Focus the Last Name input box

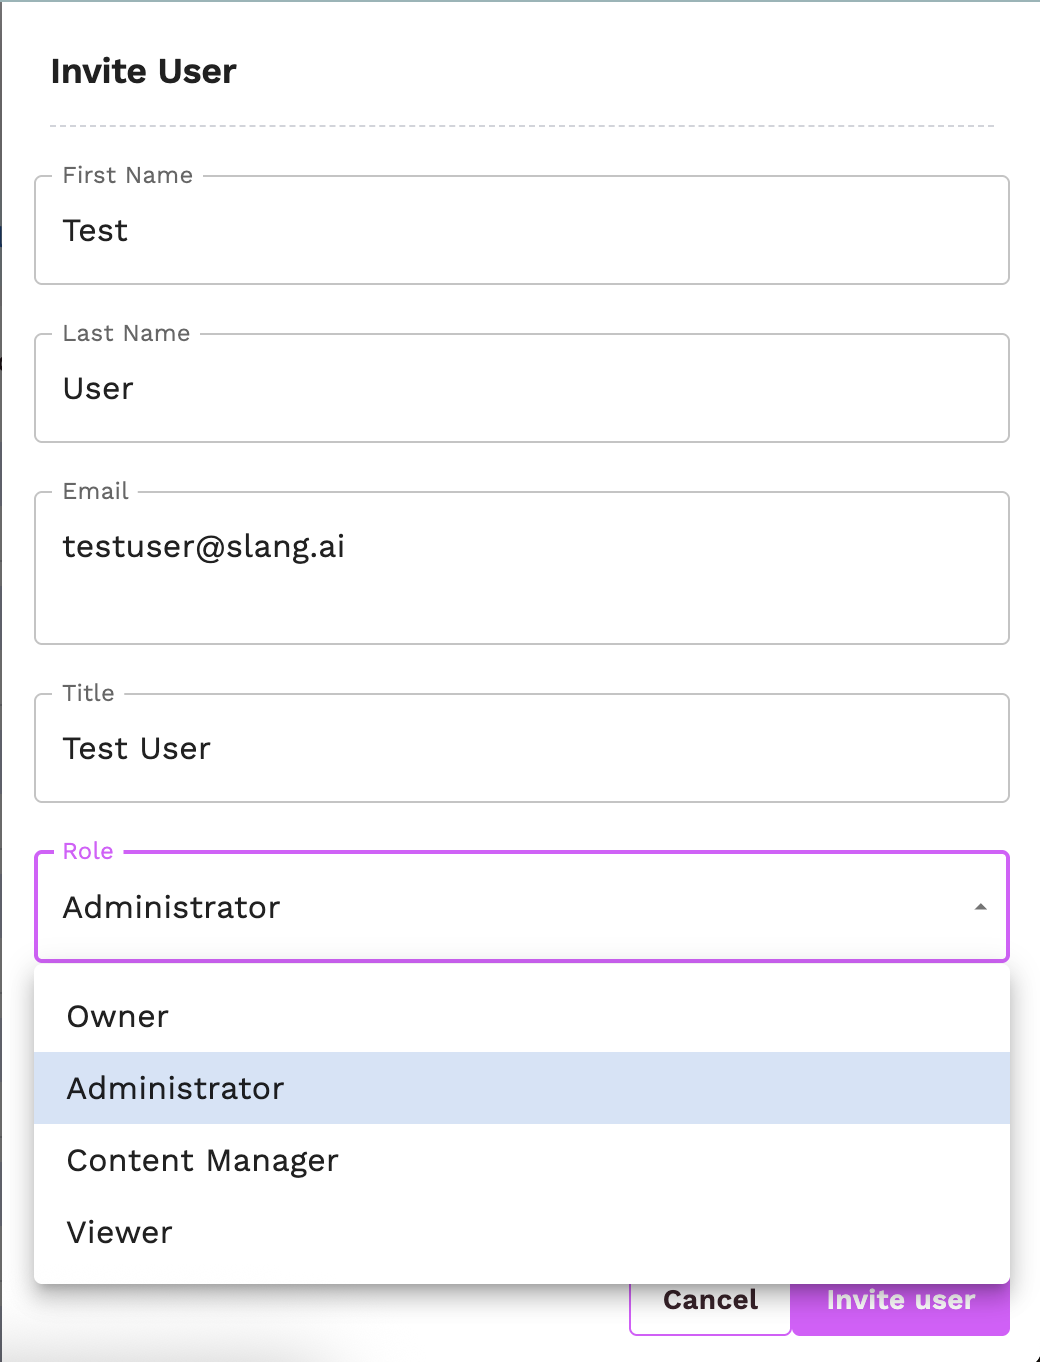(x=520, y=389)
